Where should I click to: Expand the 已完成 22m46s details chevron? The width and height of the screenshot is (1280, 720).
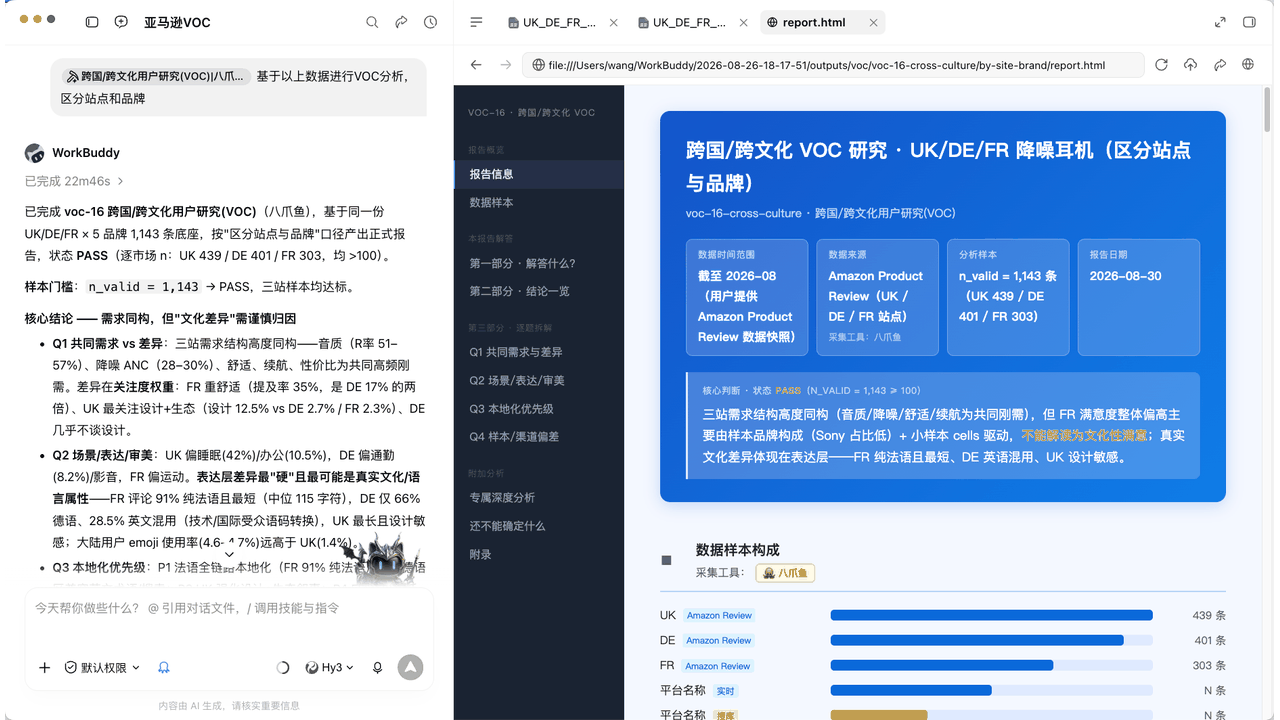coord(121,181)
